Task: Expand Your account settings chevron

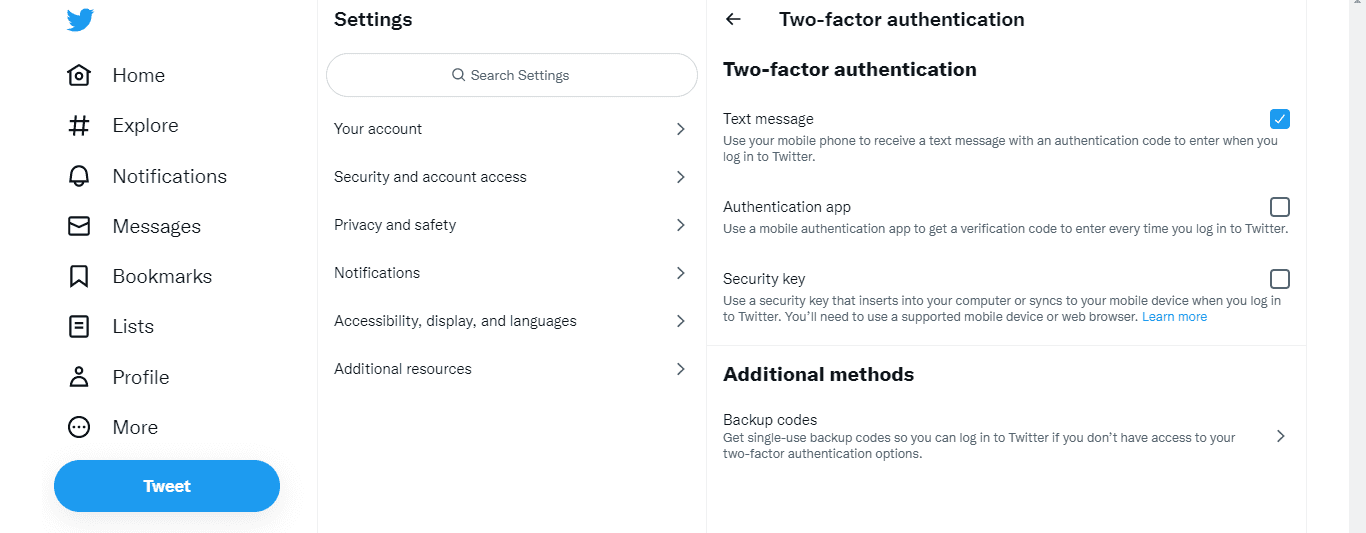Action: [x=680, y=129]
